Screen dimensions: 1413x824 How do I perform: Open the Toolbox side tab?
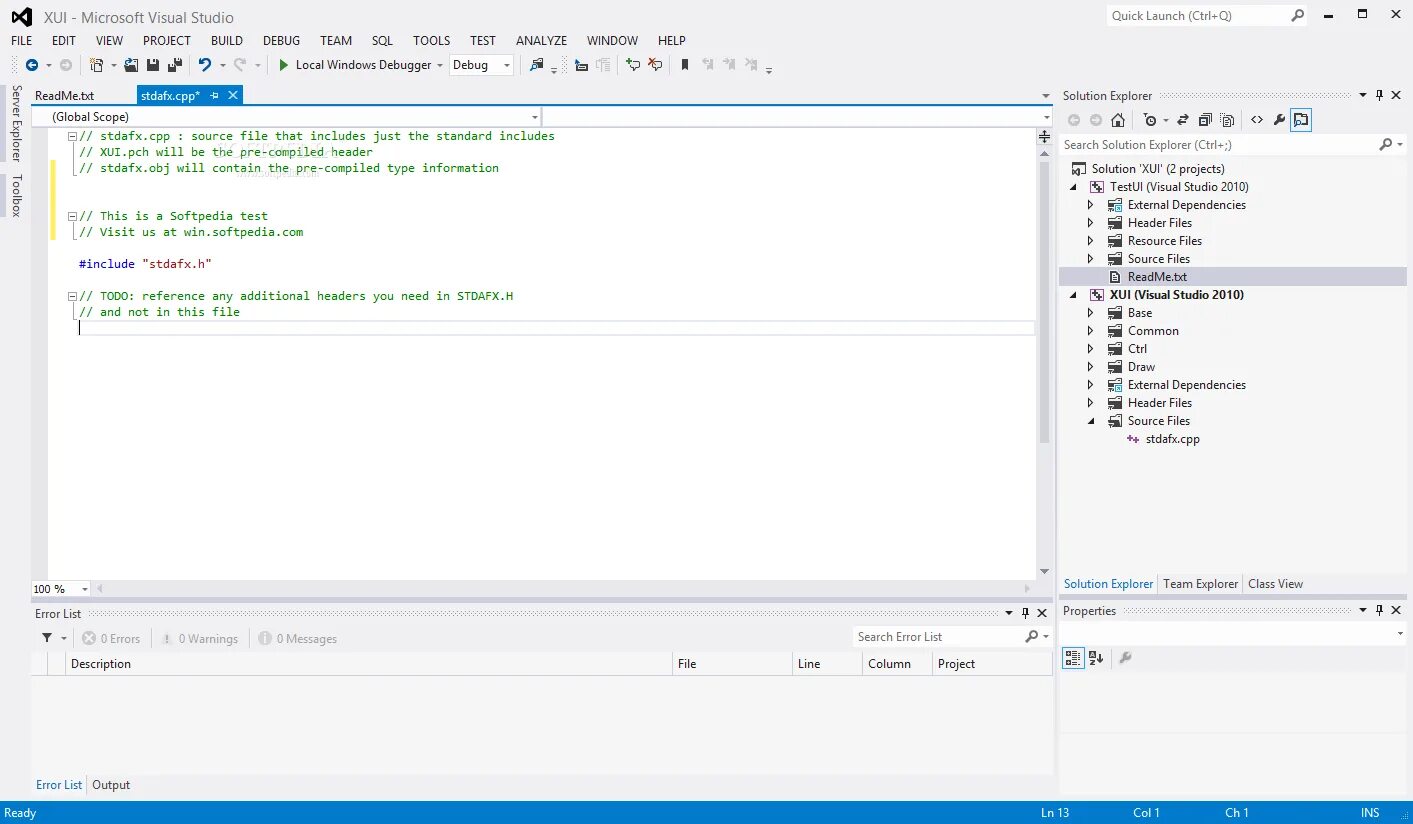pyautogui.click(x=16, y=195)
